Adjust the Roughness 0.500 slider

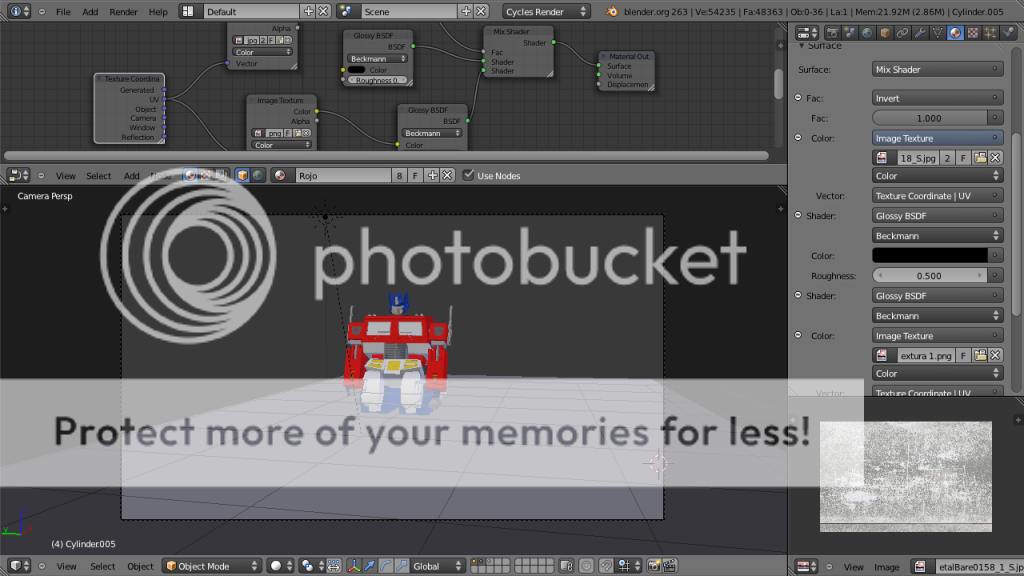pos(929,276)
